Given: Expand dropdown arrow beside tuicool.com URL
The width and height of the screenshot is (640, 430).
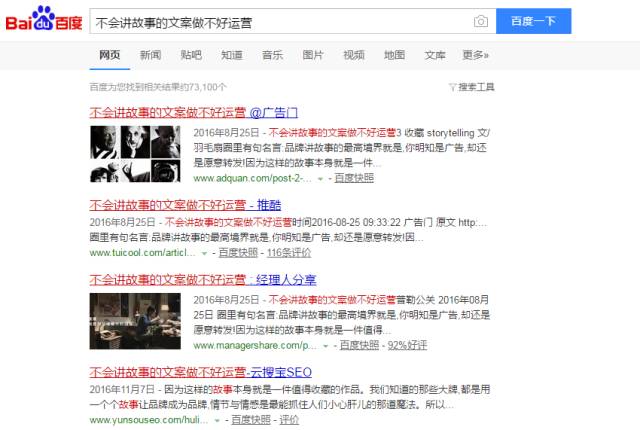Looking at the screenshot, I should (204, 253).
